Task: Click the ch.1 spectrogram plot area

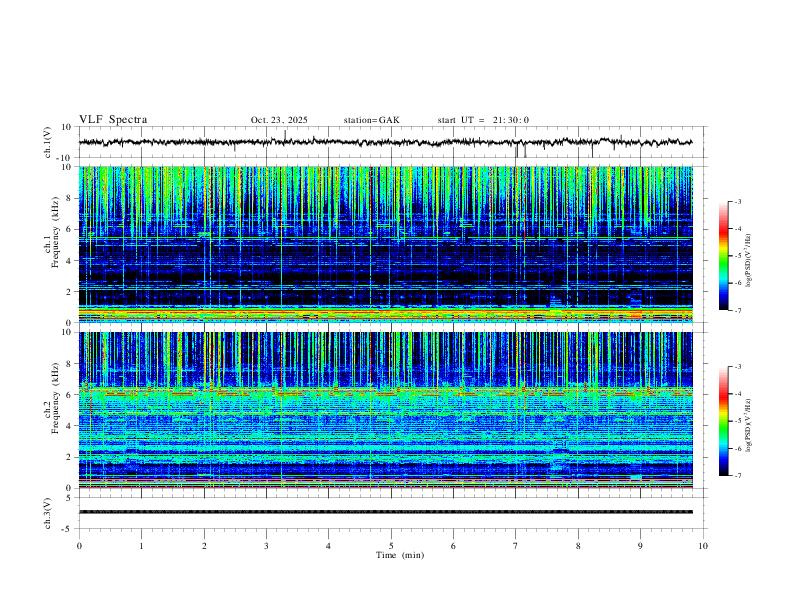Action: [385, 244]
